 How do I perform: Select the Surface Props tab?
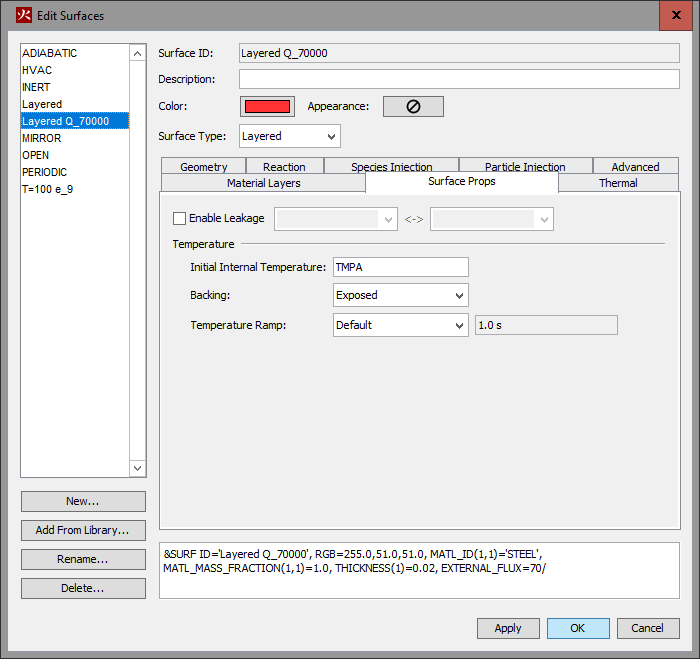[x=462, y=182]
